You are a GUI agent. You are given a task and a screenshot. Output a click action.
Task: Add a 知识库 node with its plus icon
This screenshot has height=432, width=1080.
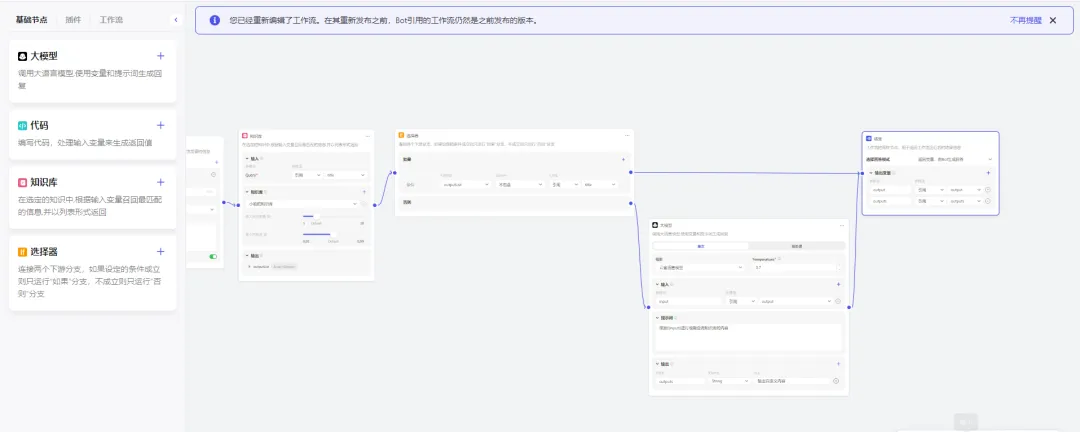(161, 182)
